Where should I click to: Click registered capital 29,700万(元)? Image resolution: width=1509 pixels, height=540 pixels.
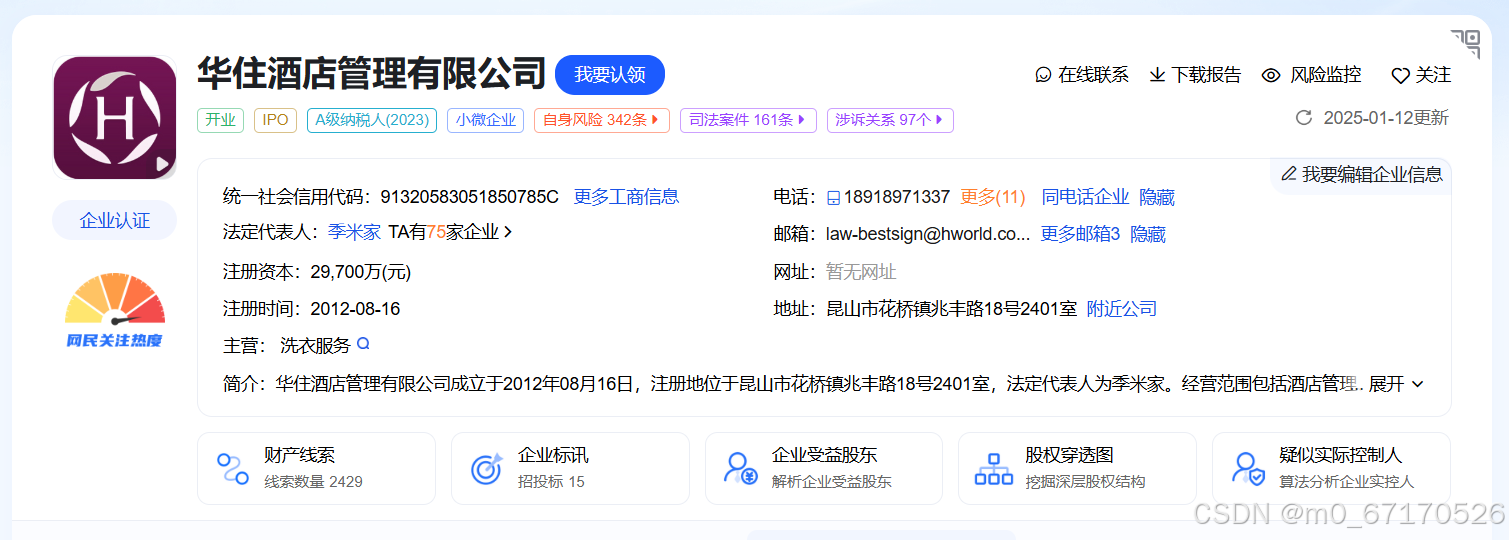click(x=361, y=272)
